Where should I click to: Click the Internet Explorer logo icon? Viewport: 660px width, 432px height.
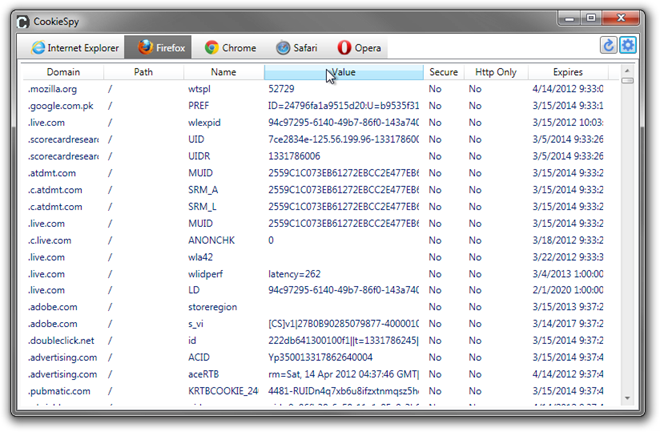coord(38,48)
